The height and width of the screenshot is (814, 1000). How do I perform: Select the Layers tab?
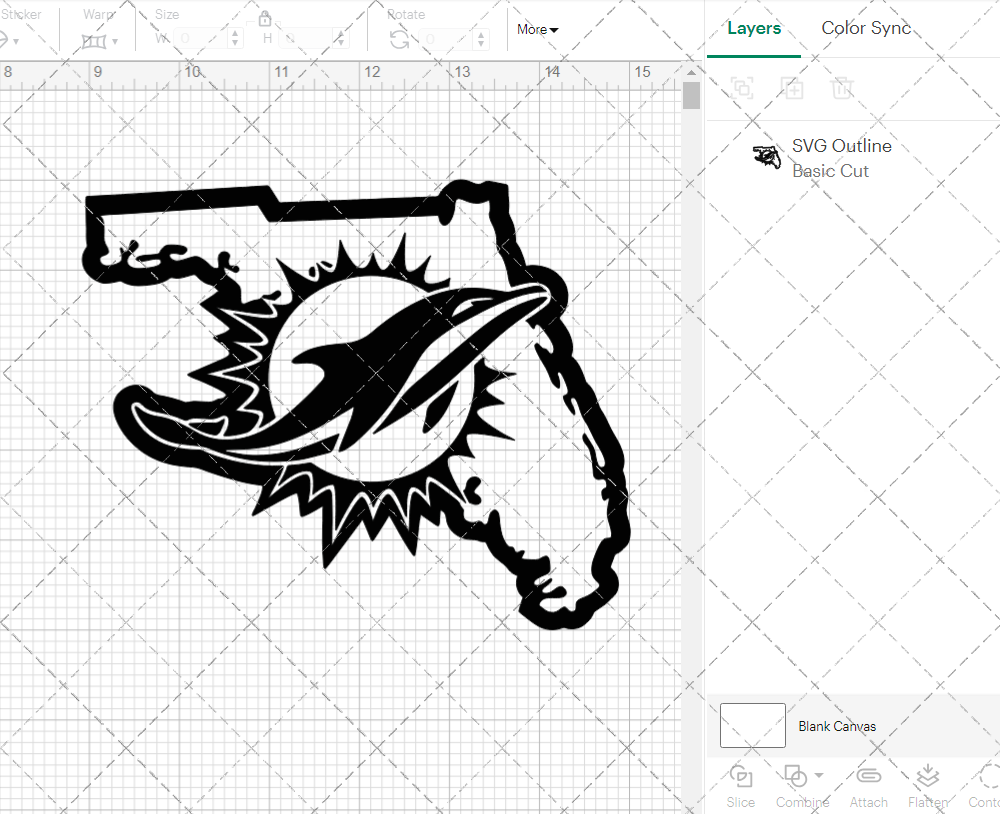tap(754, 28)
